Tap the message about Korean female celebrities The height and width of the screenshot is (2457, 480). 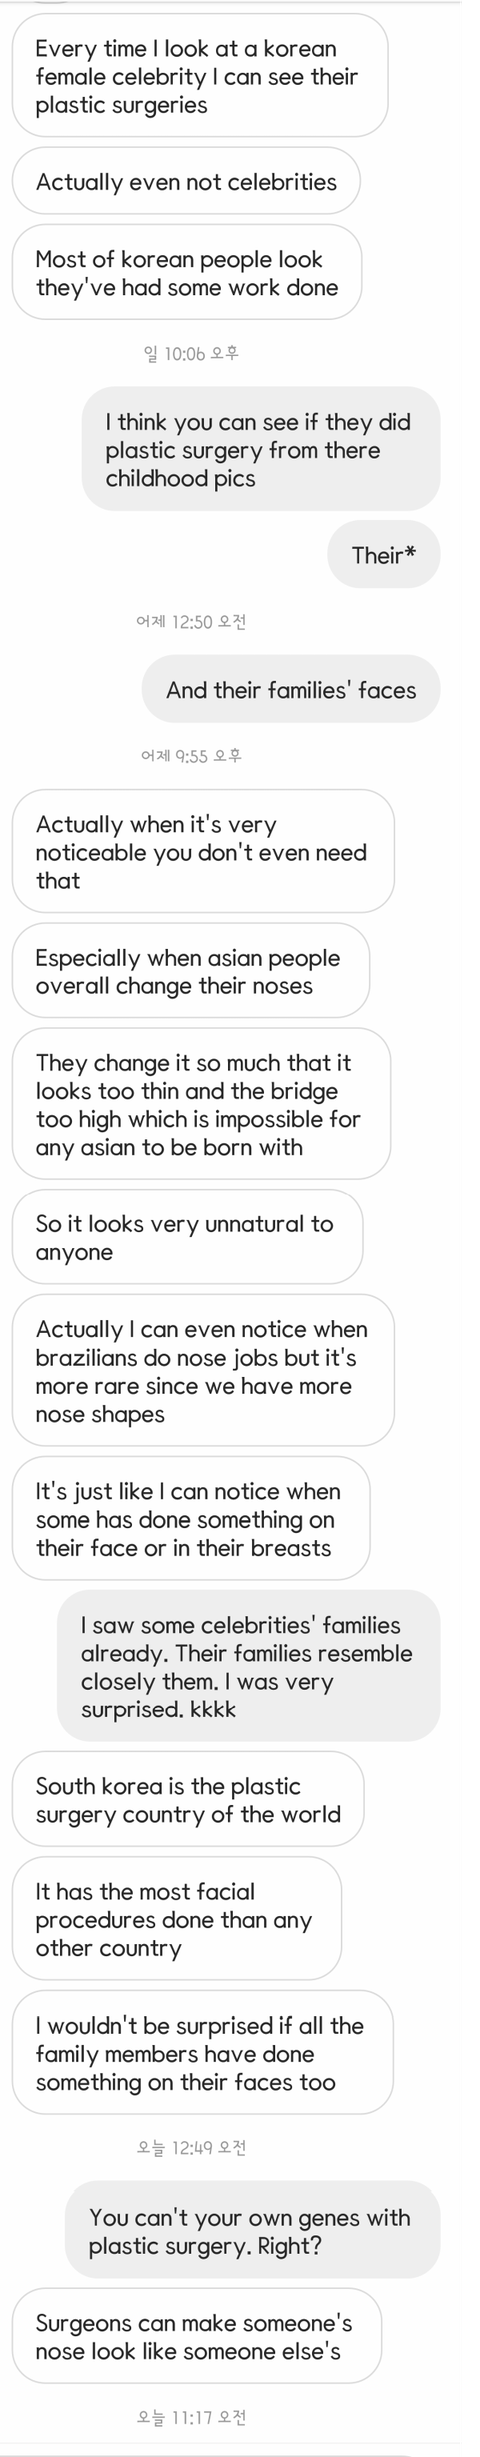(x=200, y=76)
